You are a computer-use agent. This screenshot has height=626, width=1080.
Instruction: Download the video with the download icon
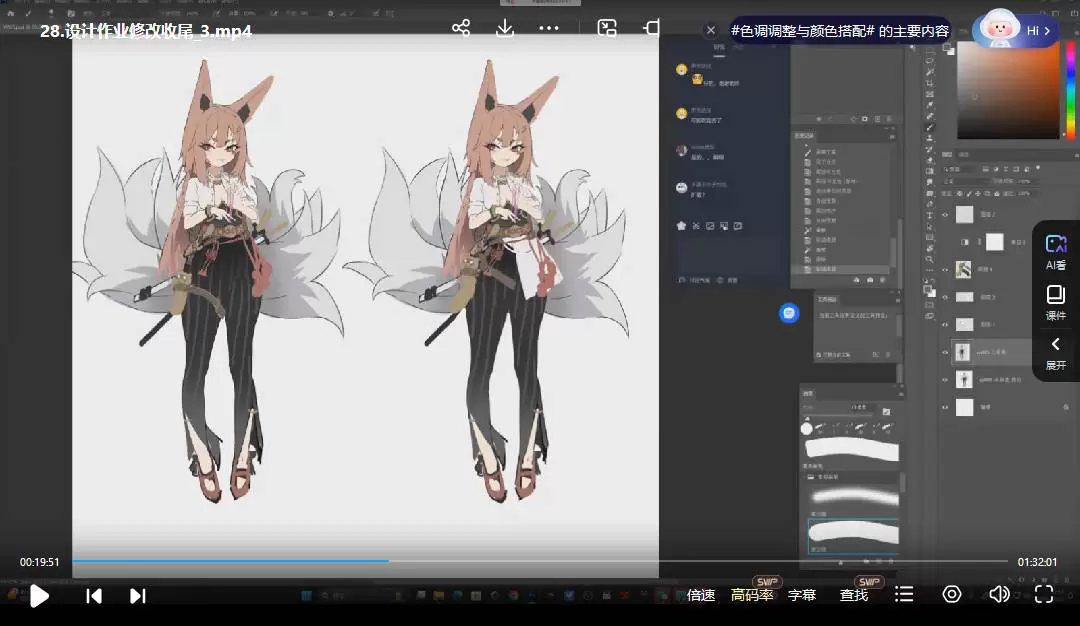pyautogui.click(x=505, y=28)
